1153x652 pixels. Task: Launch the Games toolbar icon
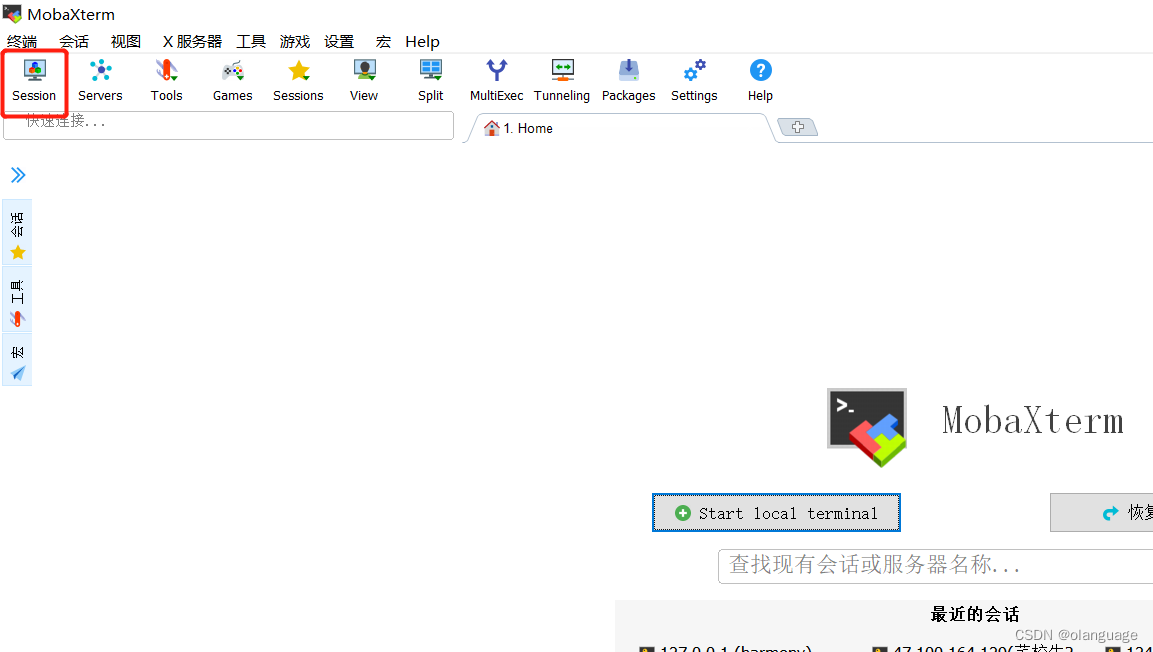coord(232,82)
